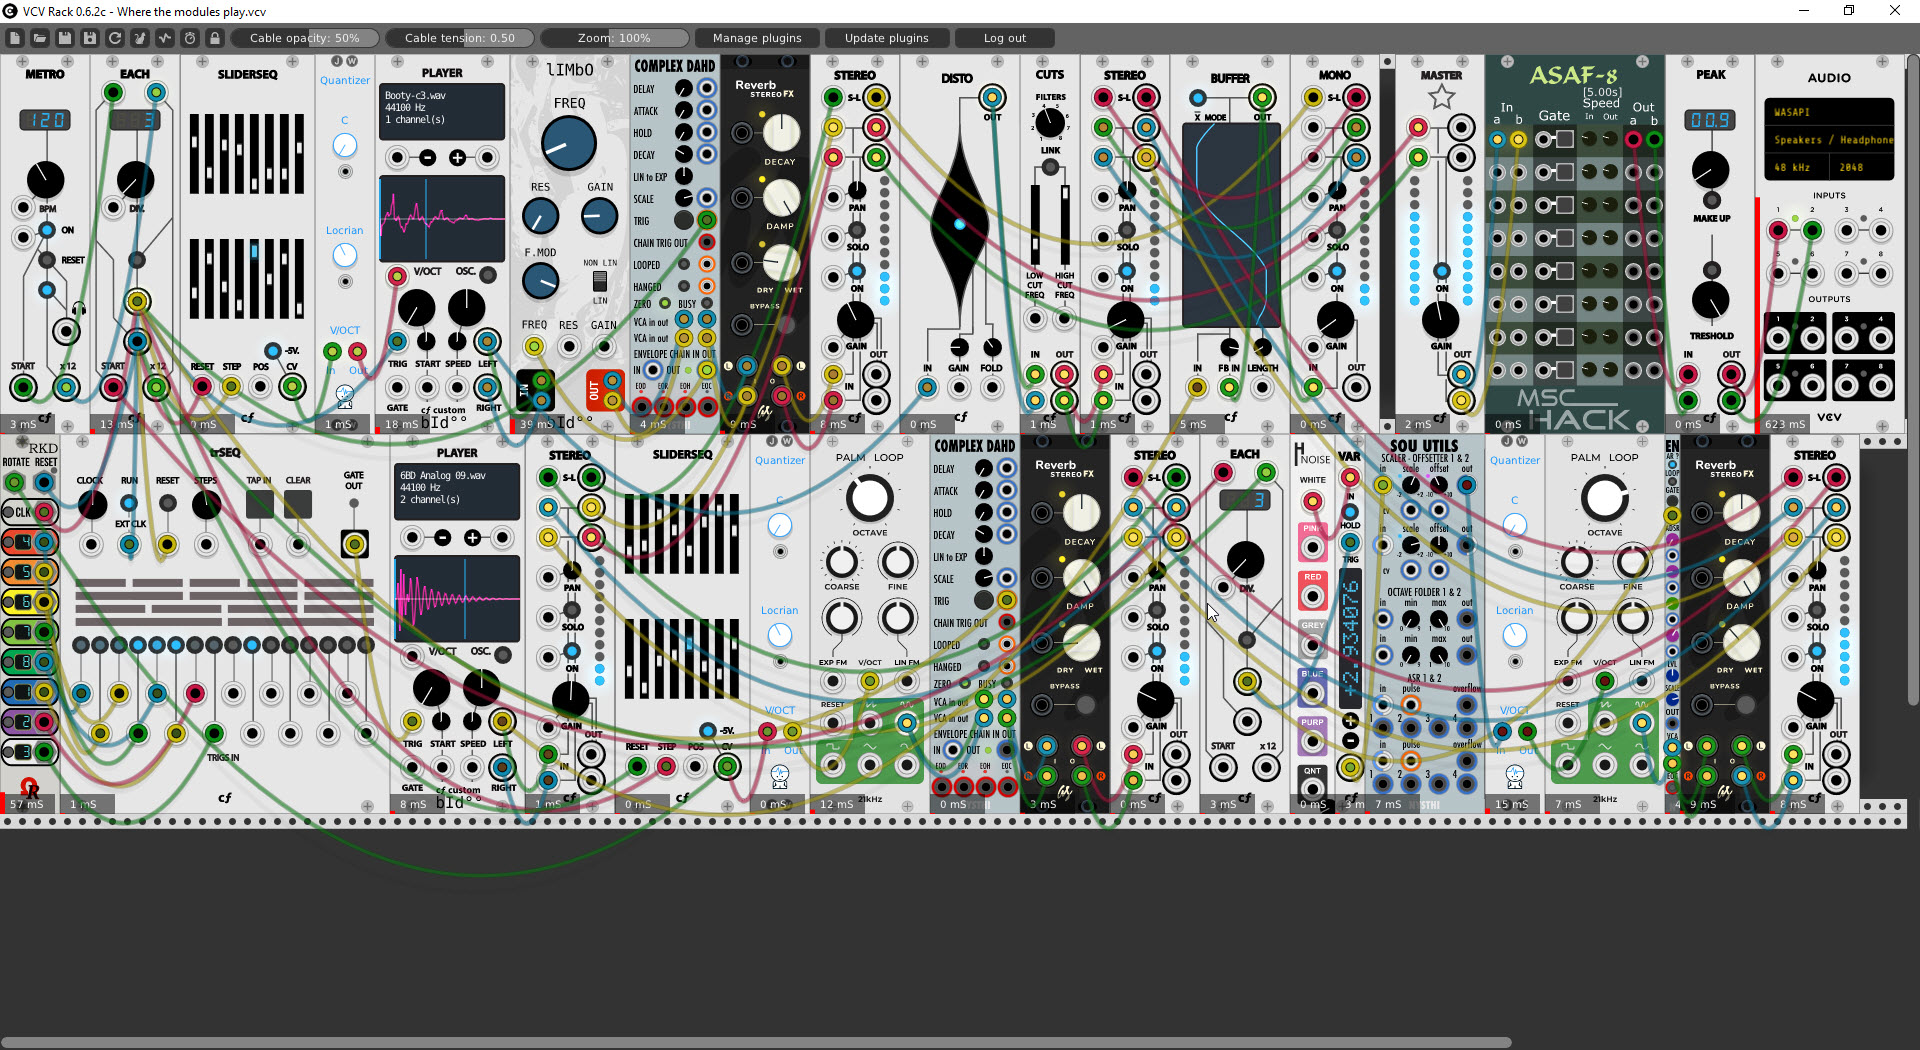Viewport: 1920px width, 1050px height.
Task: Click the Save patch disk icon
Action: (x=65, y=38)
